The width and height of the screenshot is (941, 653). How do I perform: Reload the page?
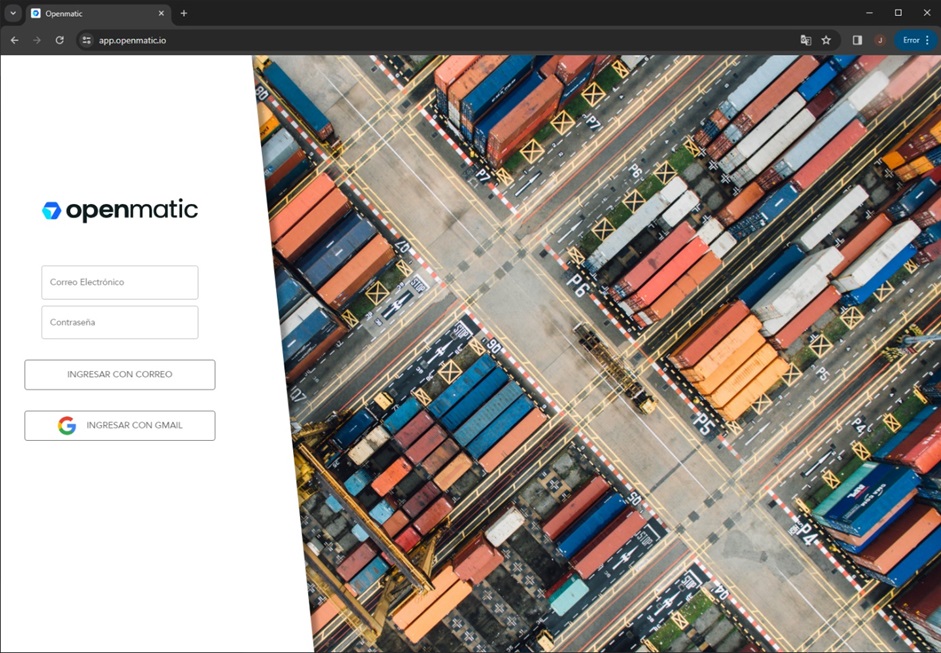coord(60,40)
